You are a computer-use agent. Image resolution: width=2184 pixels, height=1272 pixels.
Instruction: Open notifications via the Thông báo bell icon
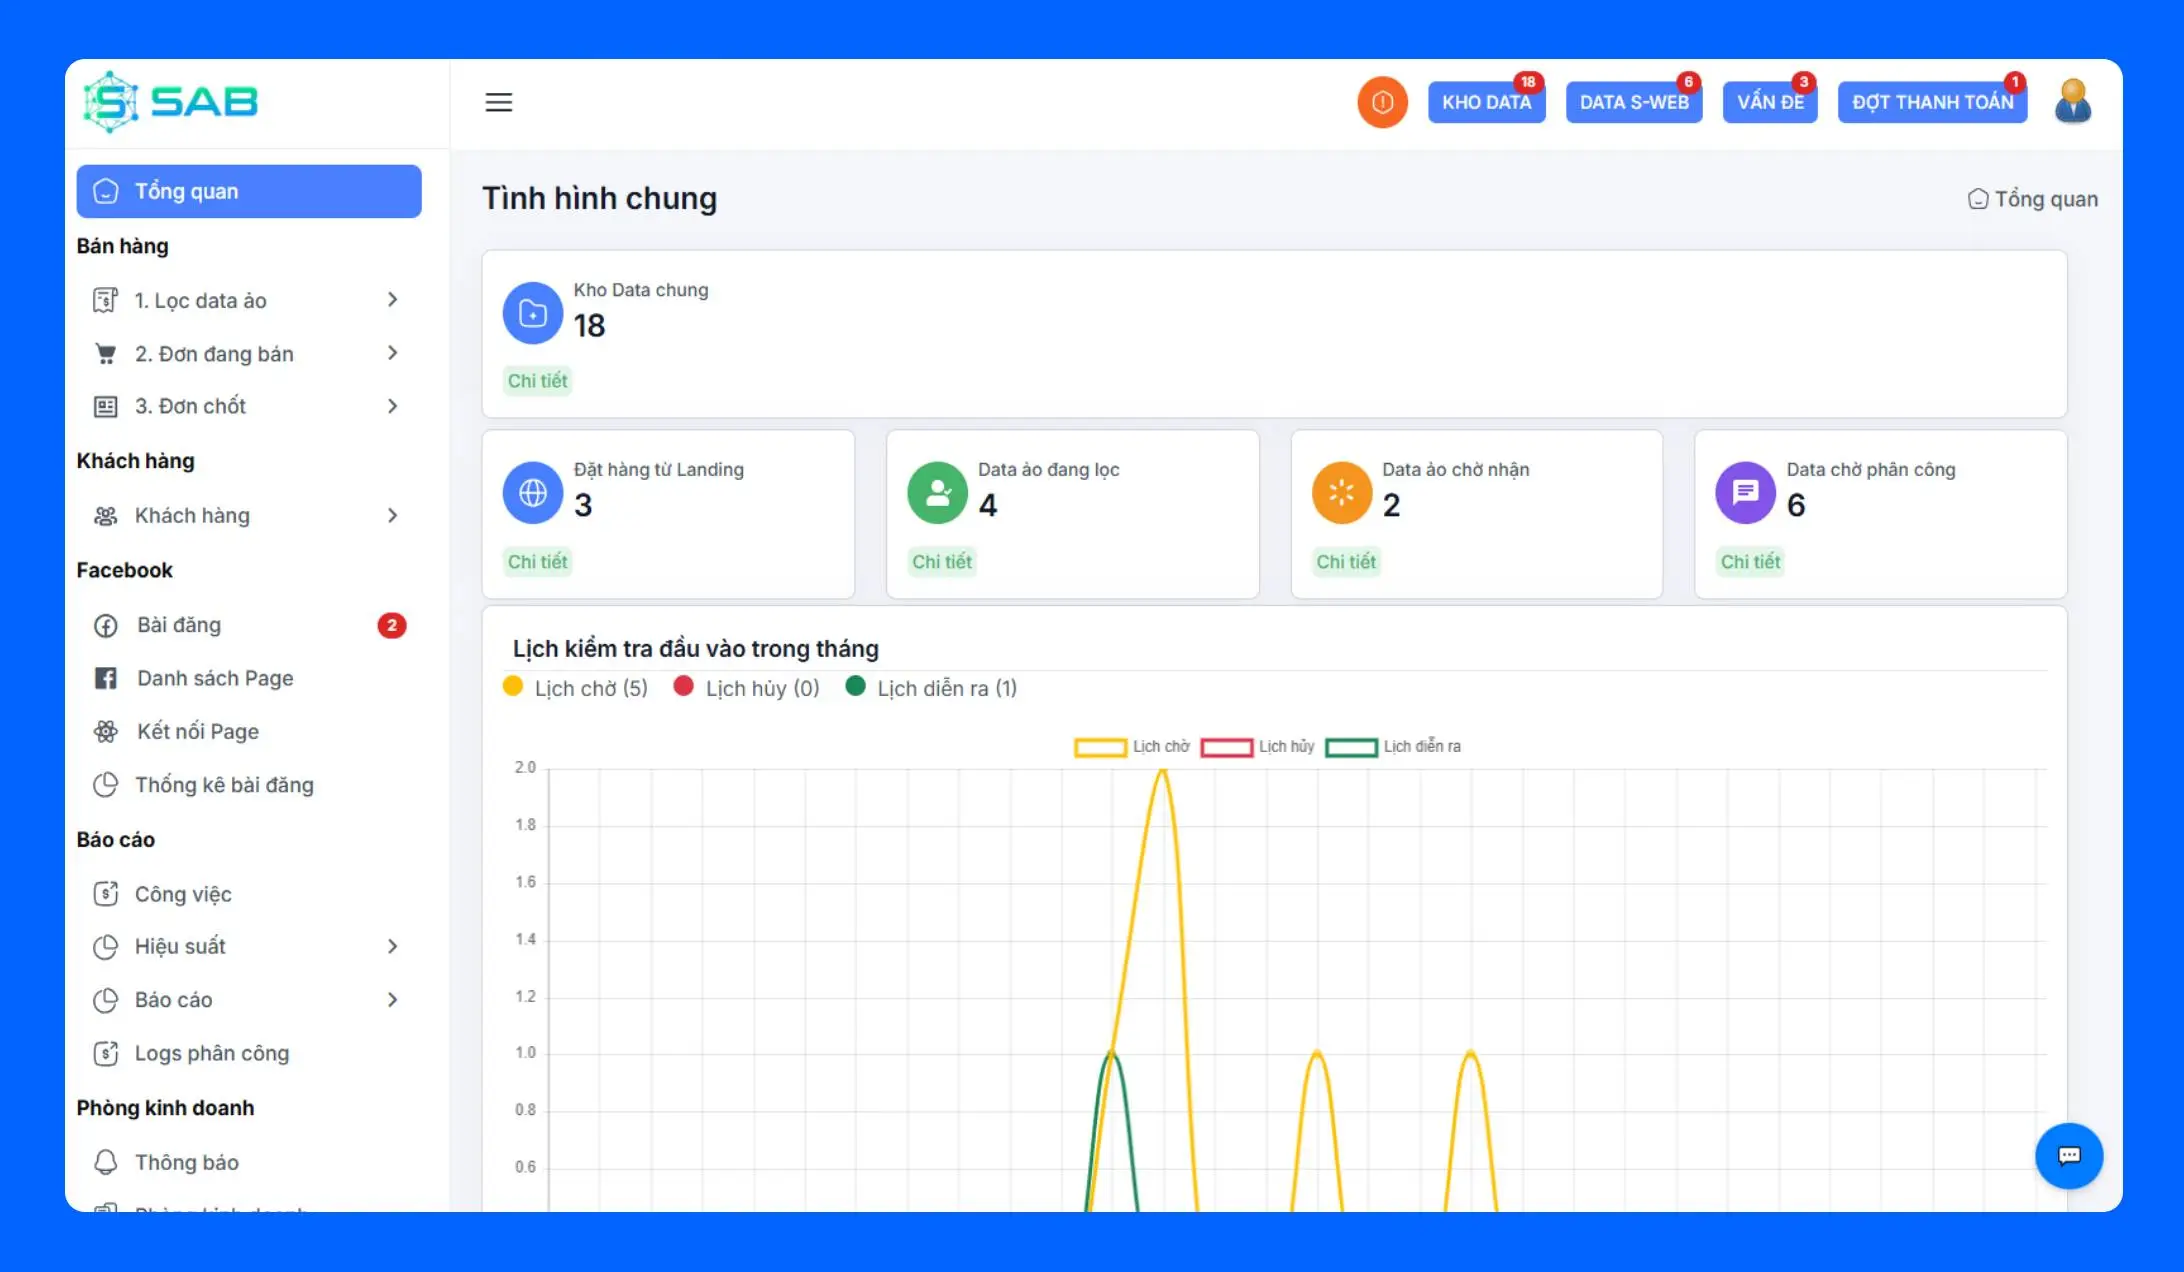pos(106,1162)
